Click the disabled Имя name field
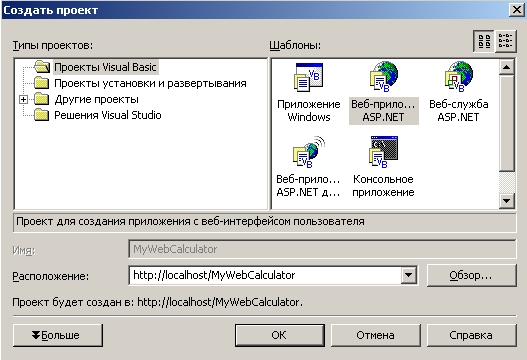Screen dimensions: 527x360 click(322, 249)
